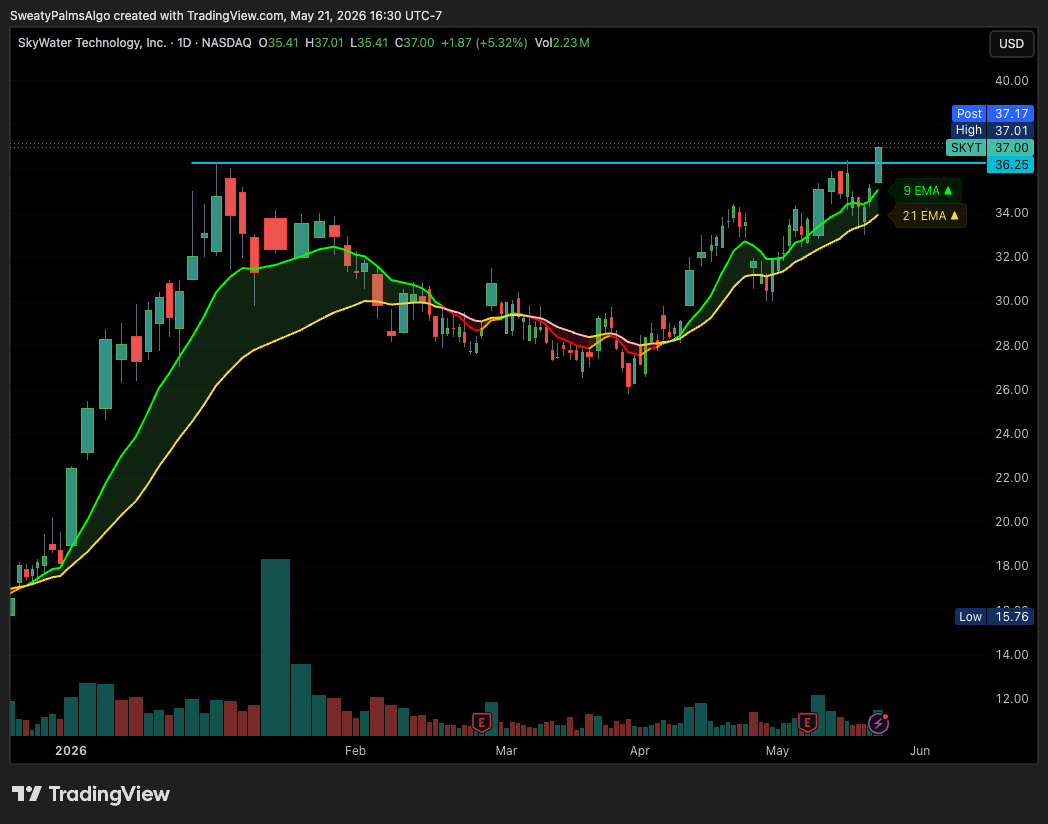Screen dimensions: 1048x824
Task: Click the latest green breakout candle
Action: [x=878, y=165]
